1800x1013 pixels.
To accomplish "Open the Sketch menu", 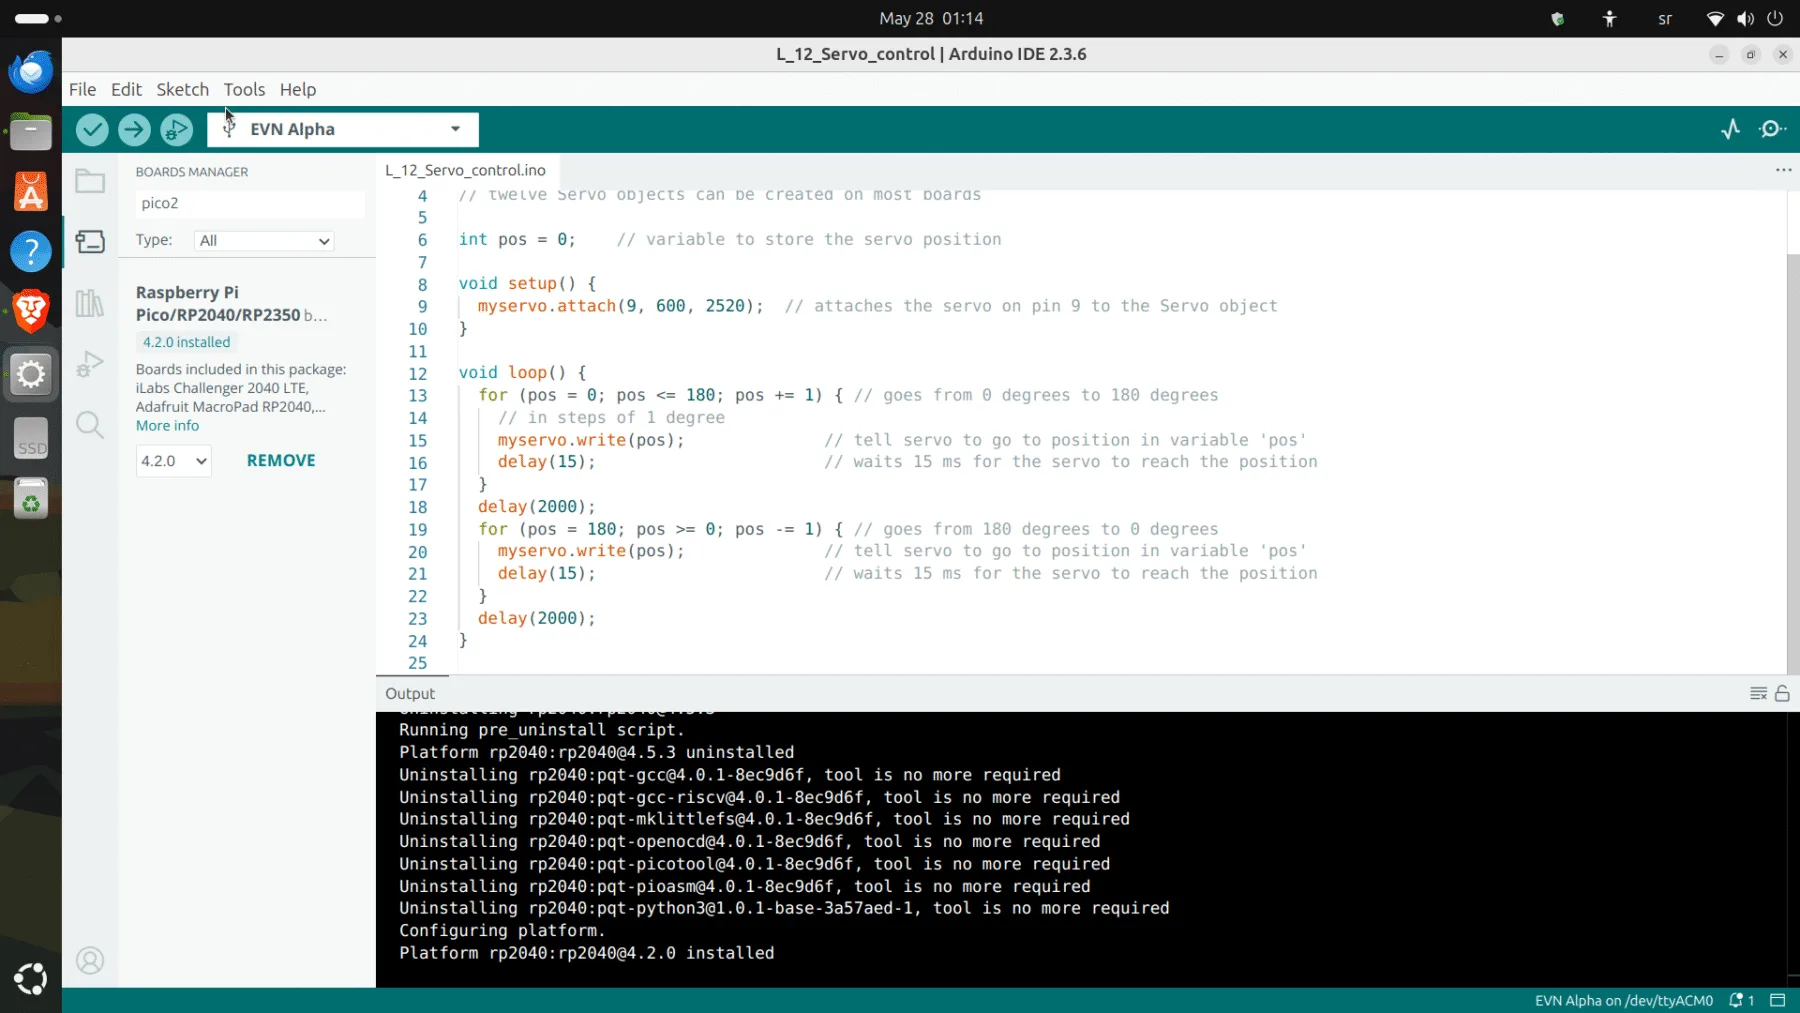I will [182, 89].
